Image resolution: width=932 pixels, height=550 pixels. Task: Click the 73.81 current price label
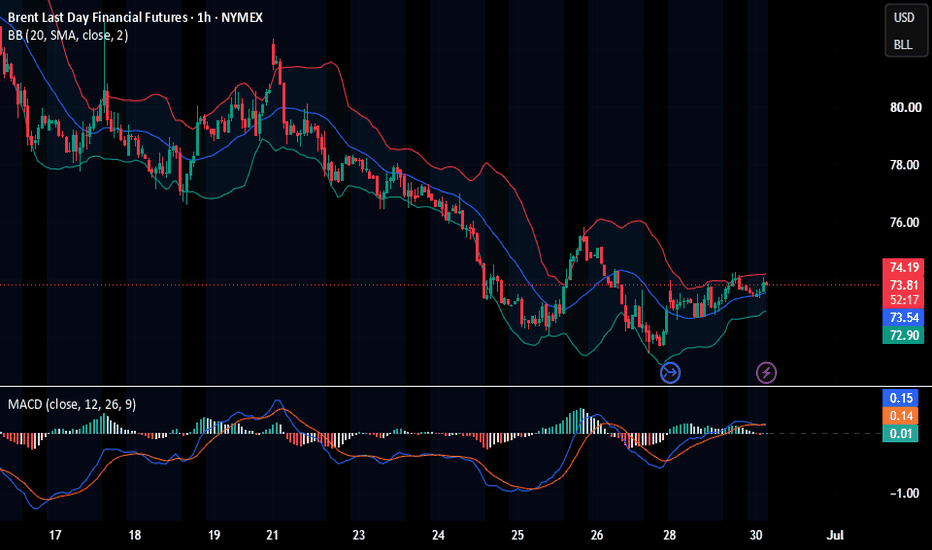[903, 285]
